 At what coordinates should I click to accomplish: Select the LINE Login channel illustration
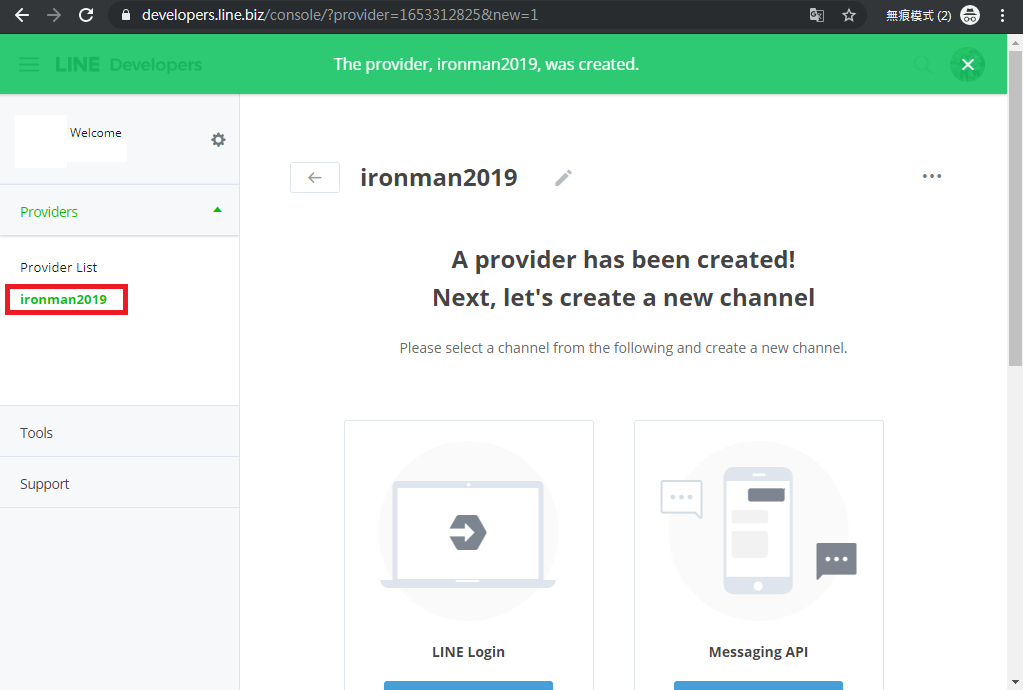tap(468, 531)
